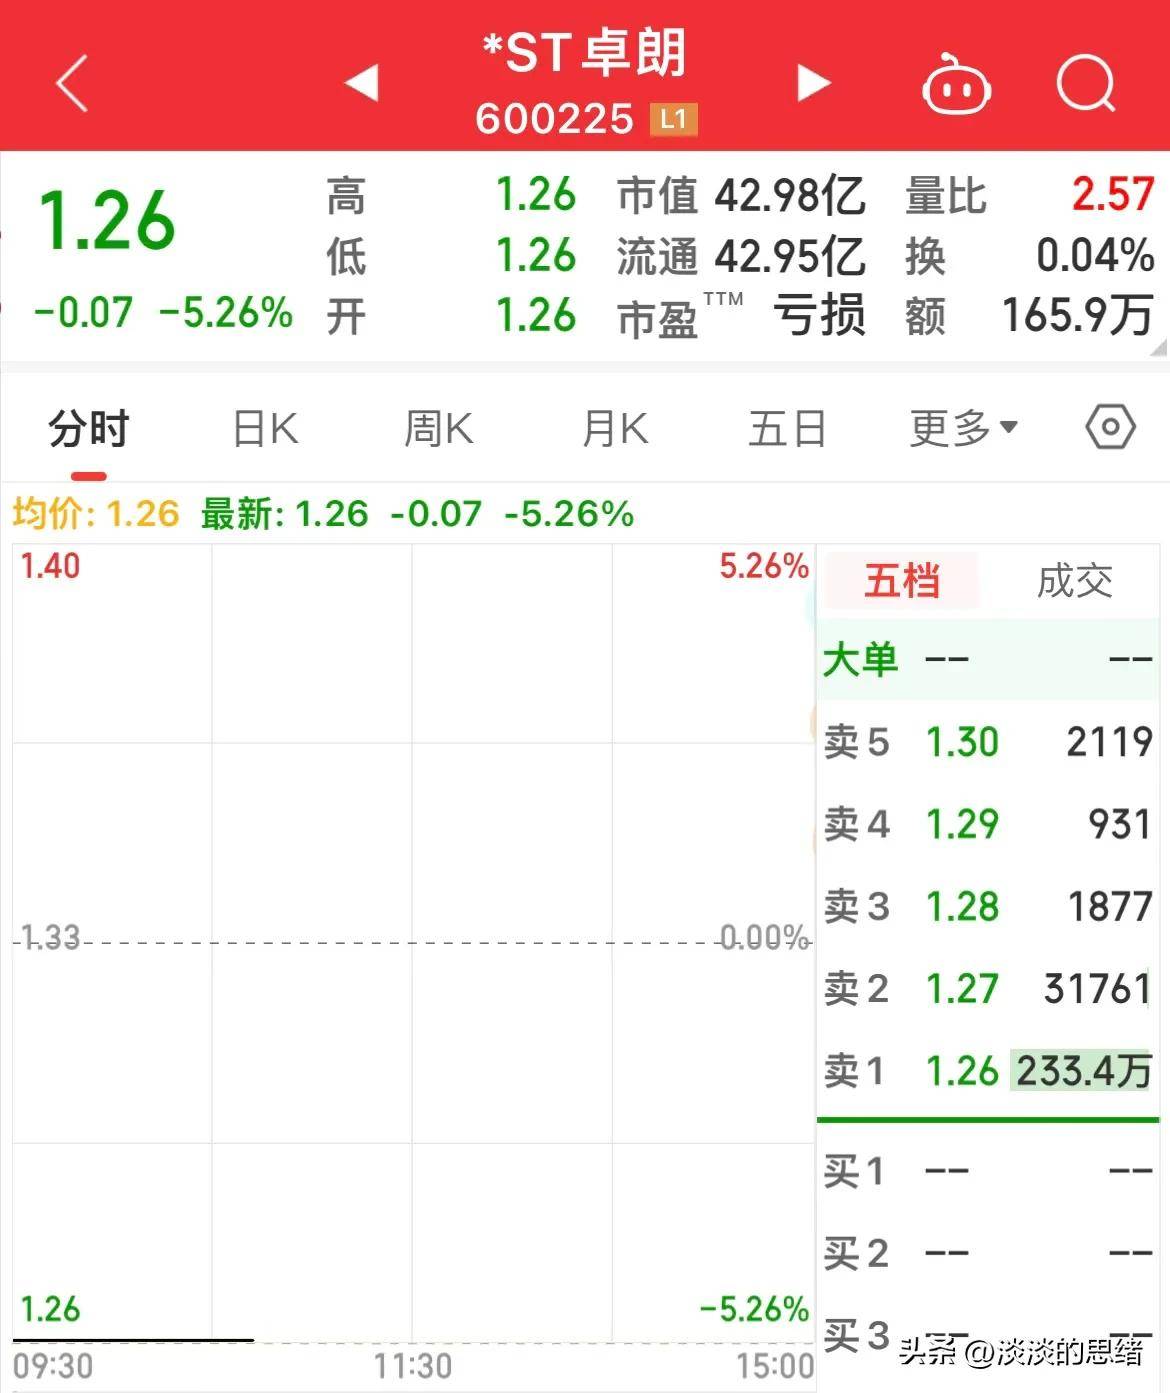Tap the 11:30 time axis label

tap(413, 1366)
